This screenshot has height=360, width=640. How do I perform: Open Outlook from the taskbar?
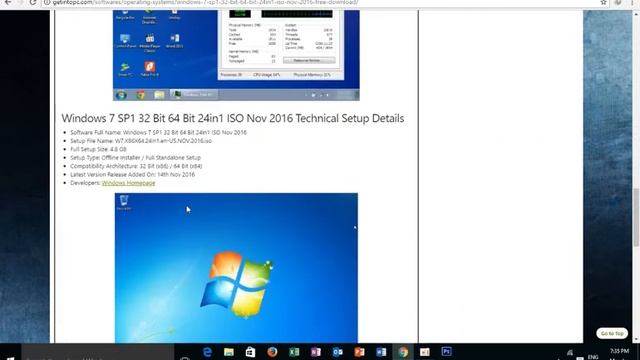click(338, 352)
